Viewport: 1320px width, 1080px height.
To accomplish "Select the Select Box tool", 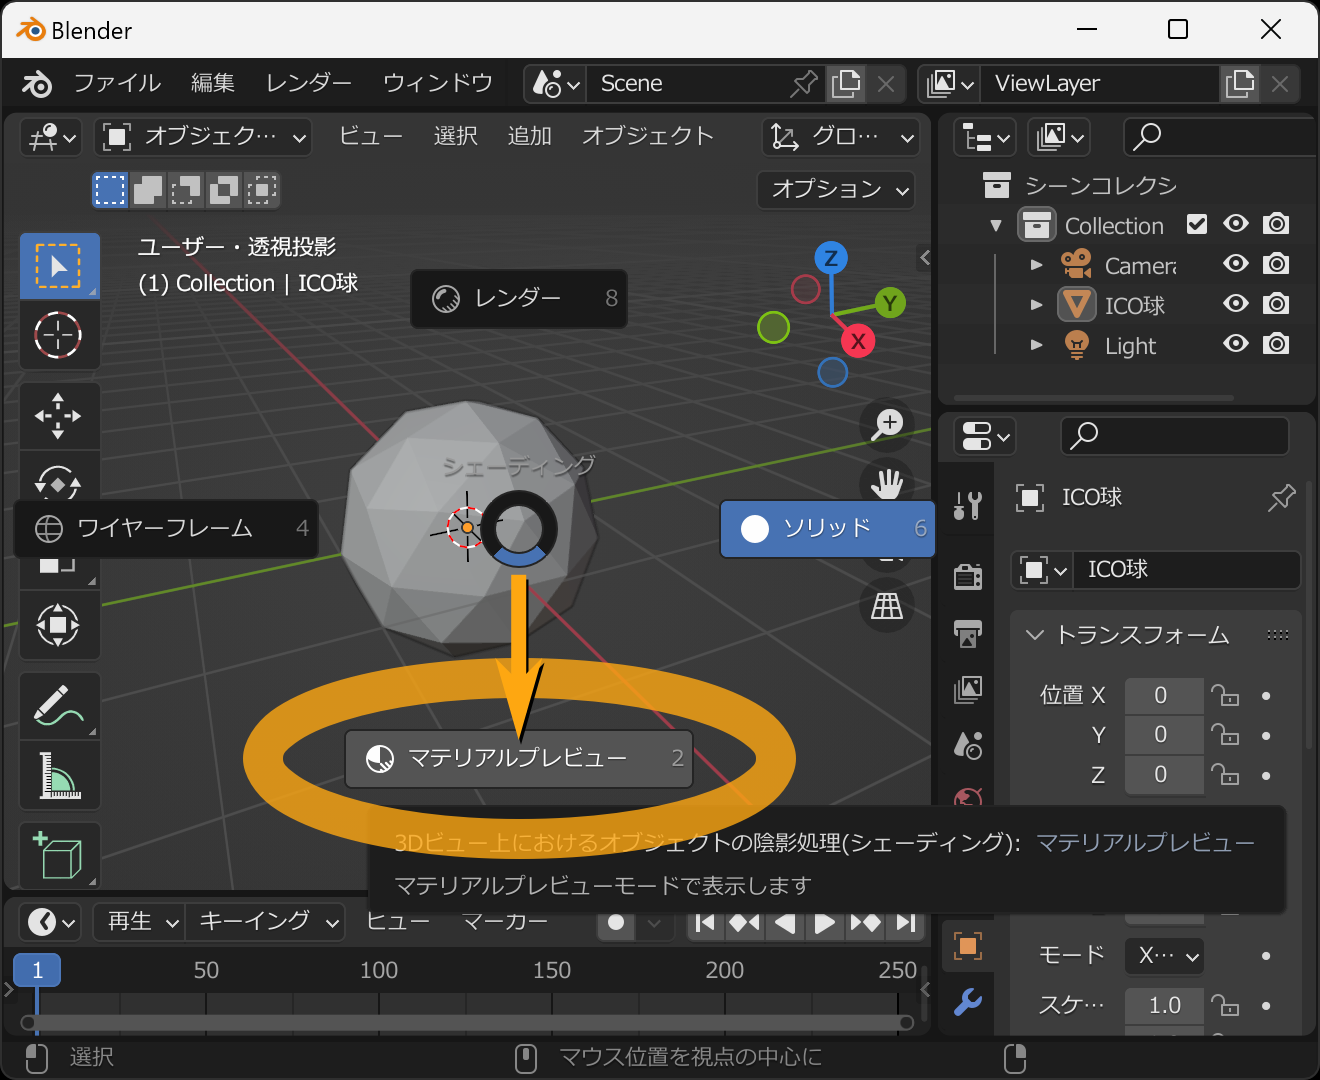I will [x=59, y=266].
